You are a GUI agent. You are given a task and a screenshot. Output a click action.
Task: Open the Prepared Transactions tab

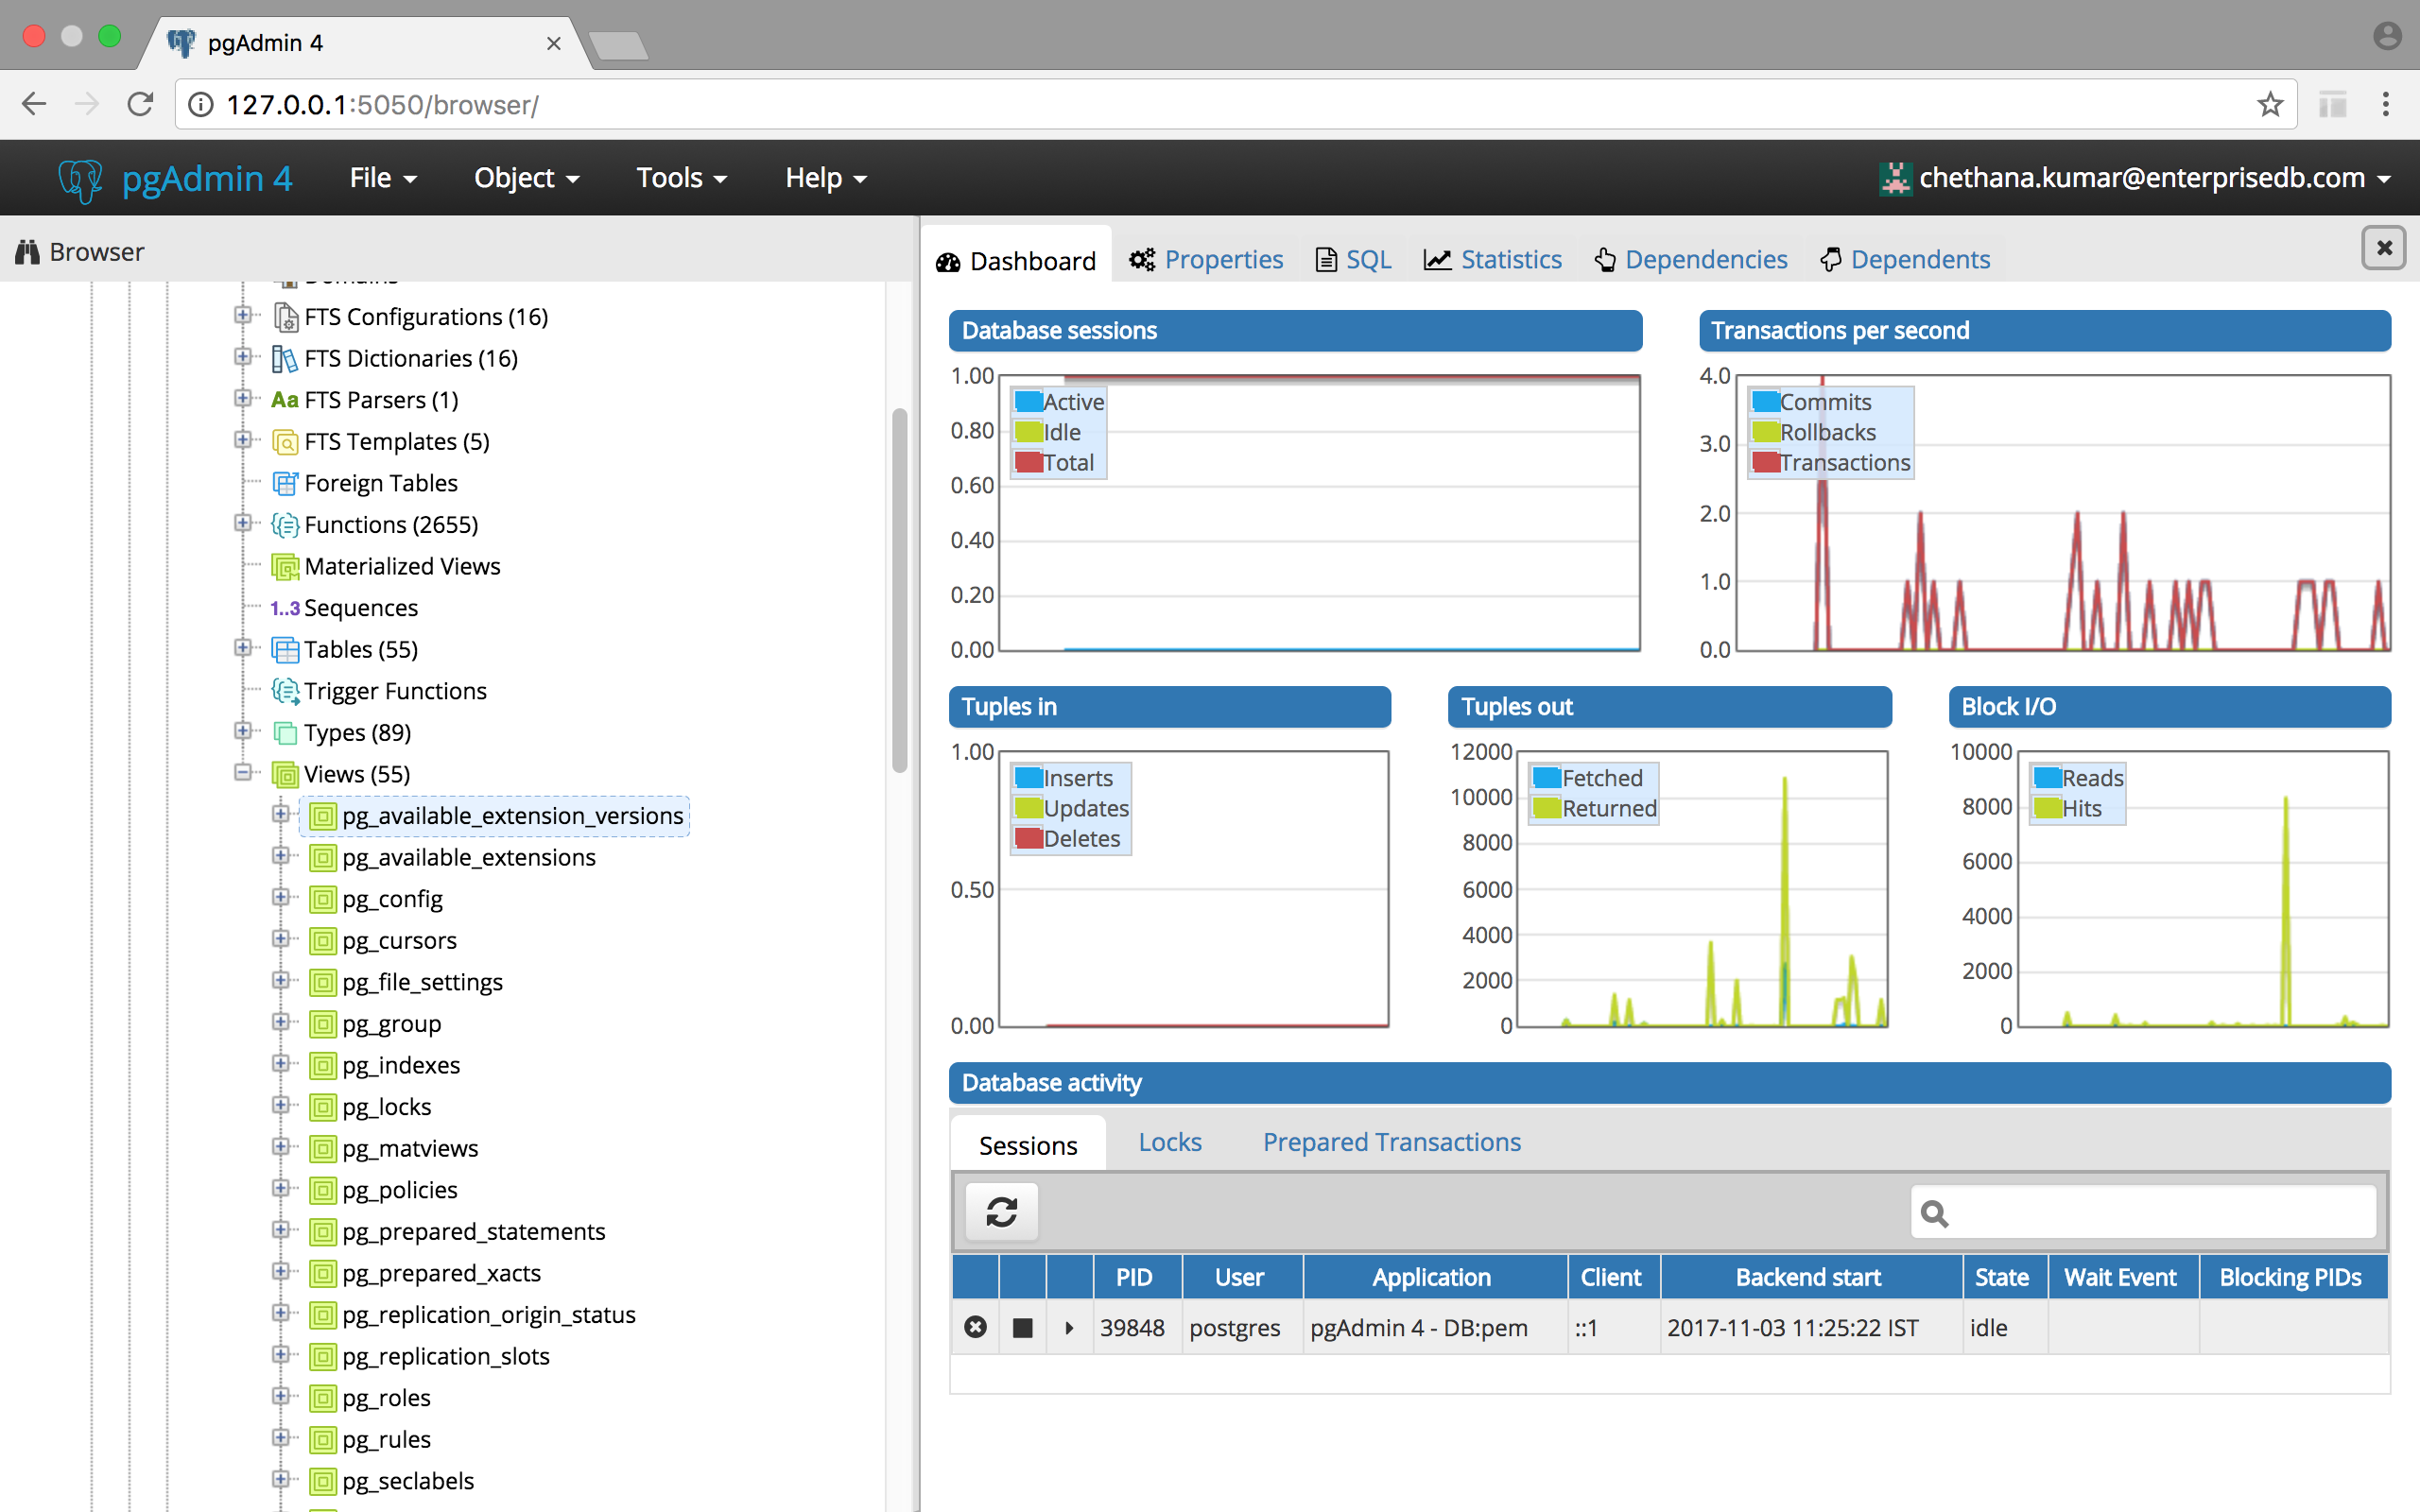(1391, 1143)
